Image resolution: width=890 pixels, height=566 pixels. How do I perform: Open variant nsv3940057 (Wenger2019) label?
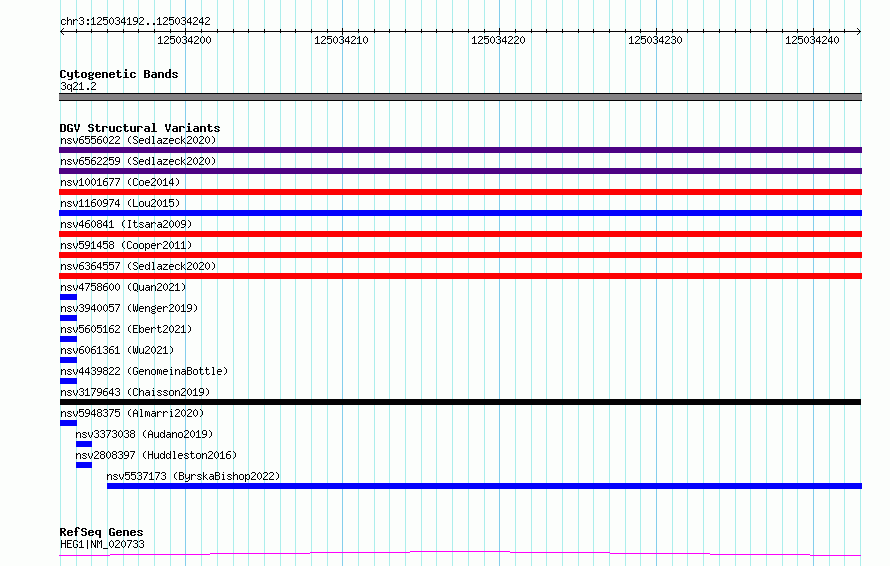click(129, 308)
